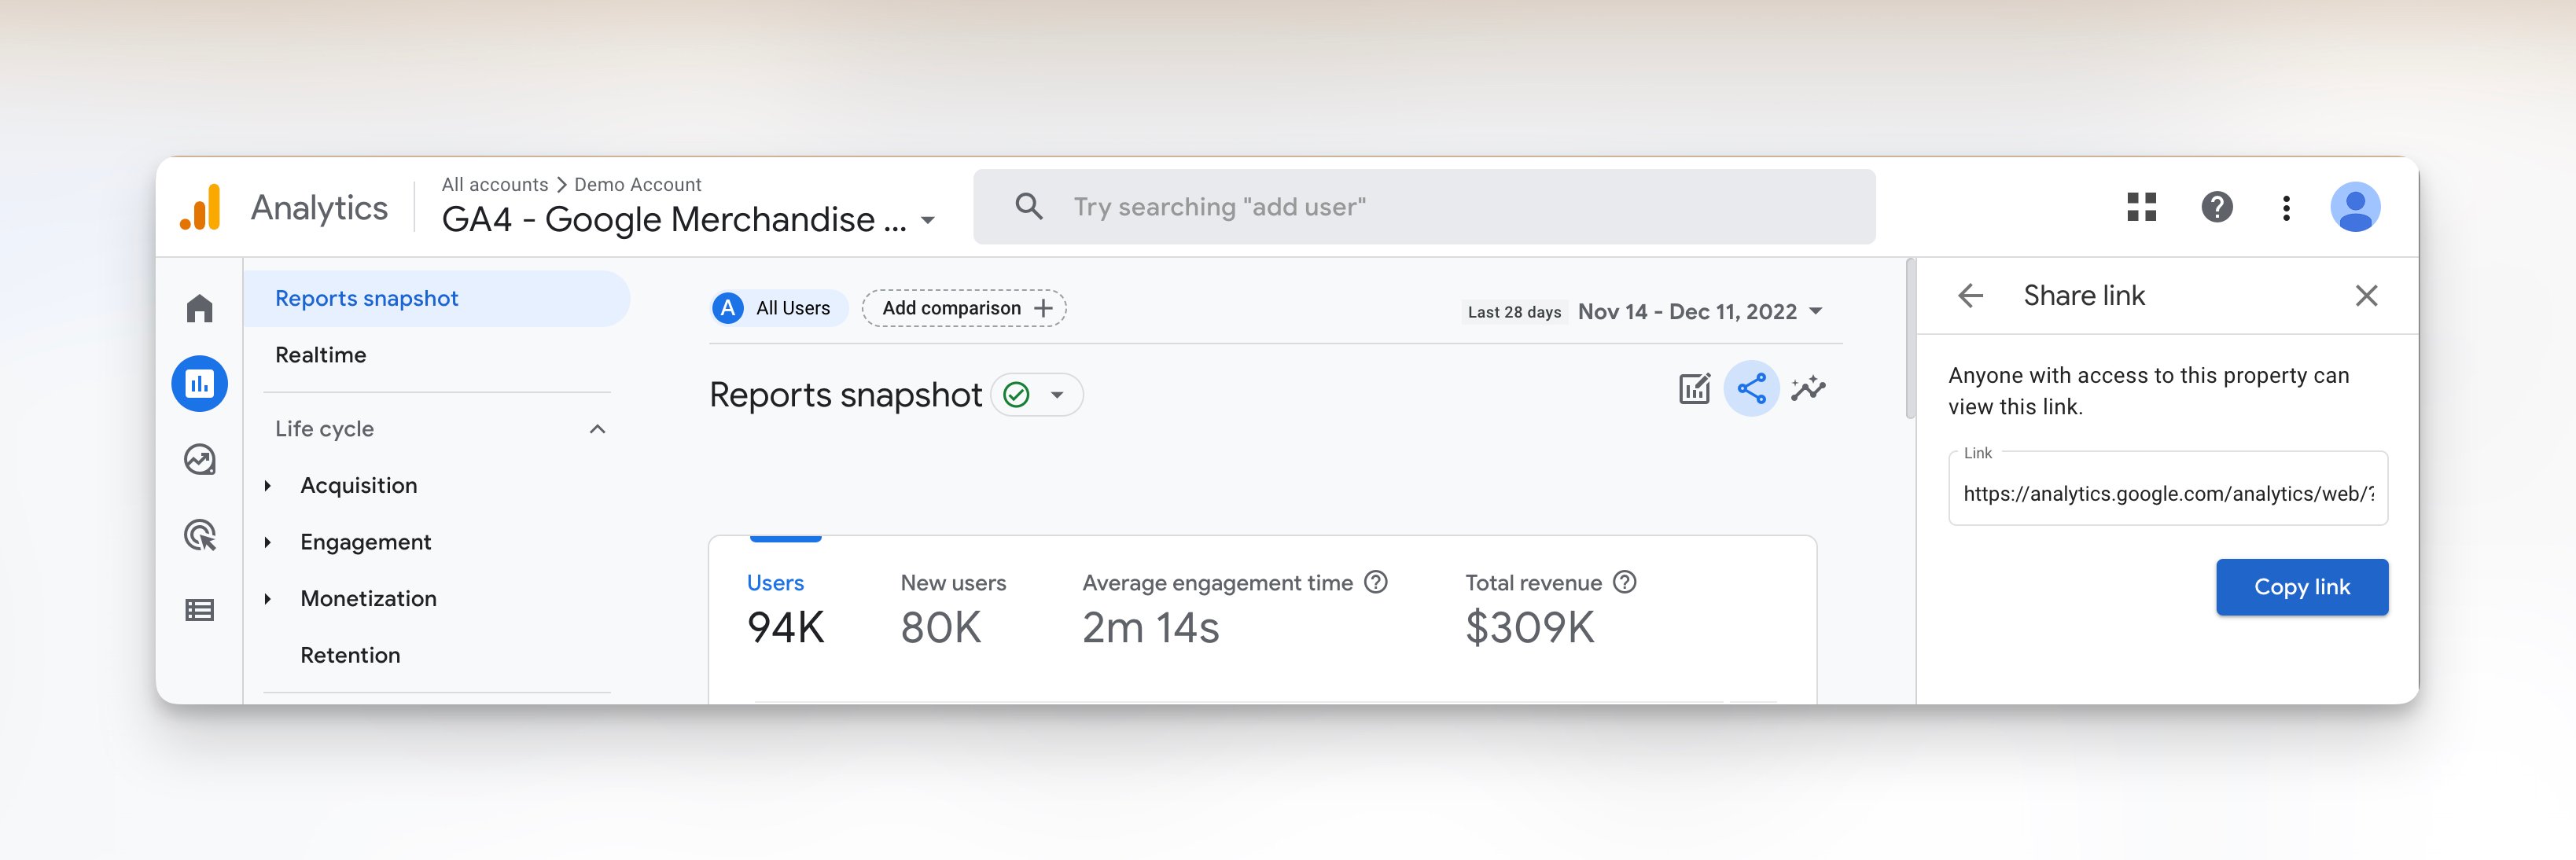Click the main content vertical scrollbar
This screenshot has width=2576, height=860.
[x=1910, y=338]
